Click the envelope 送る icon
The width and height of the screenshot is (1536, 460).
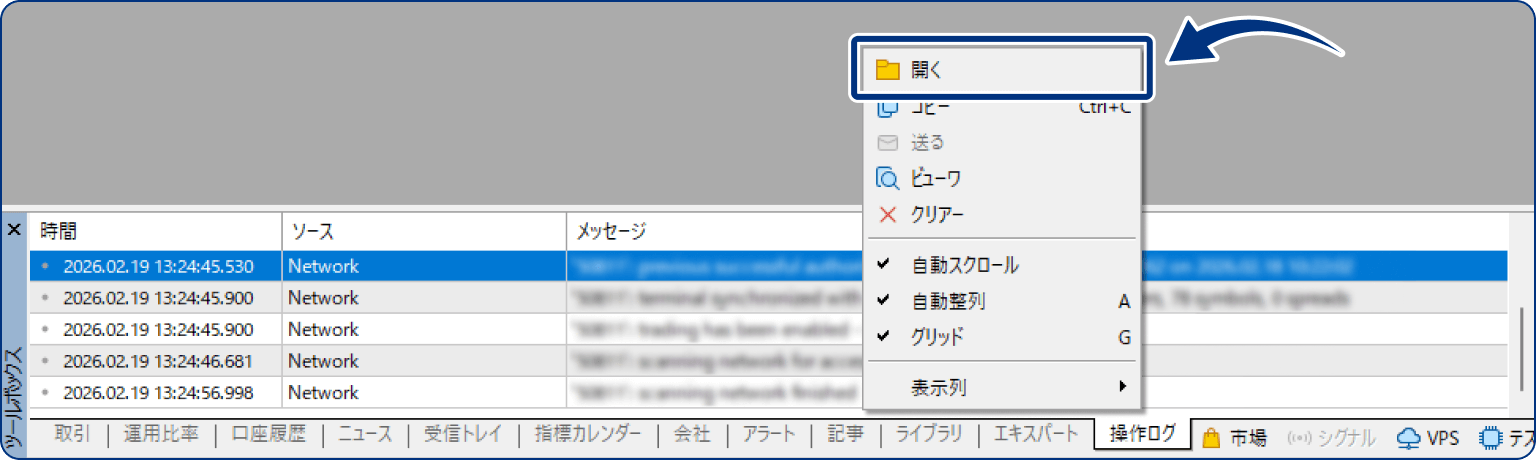[887, 143]
